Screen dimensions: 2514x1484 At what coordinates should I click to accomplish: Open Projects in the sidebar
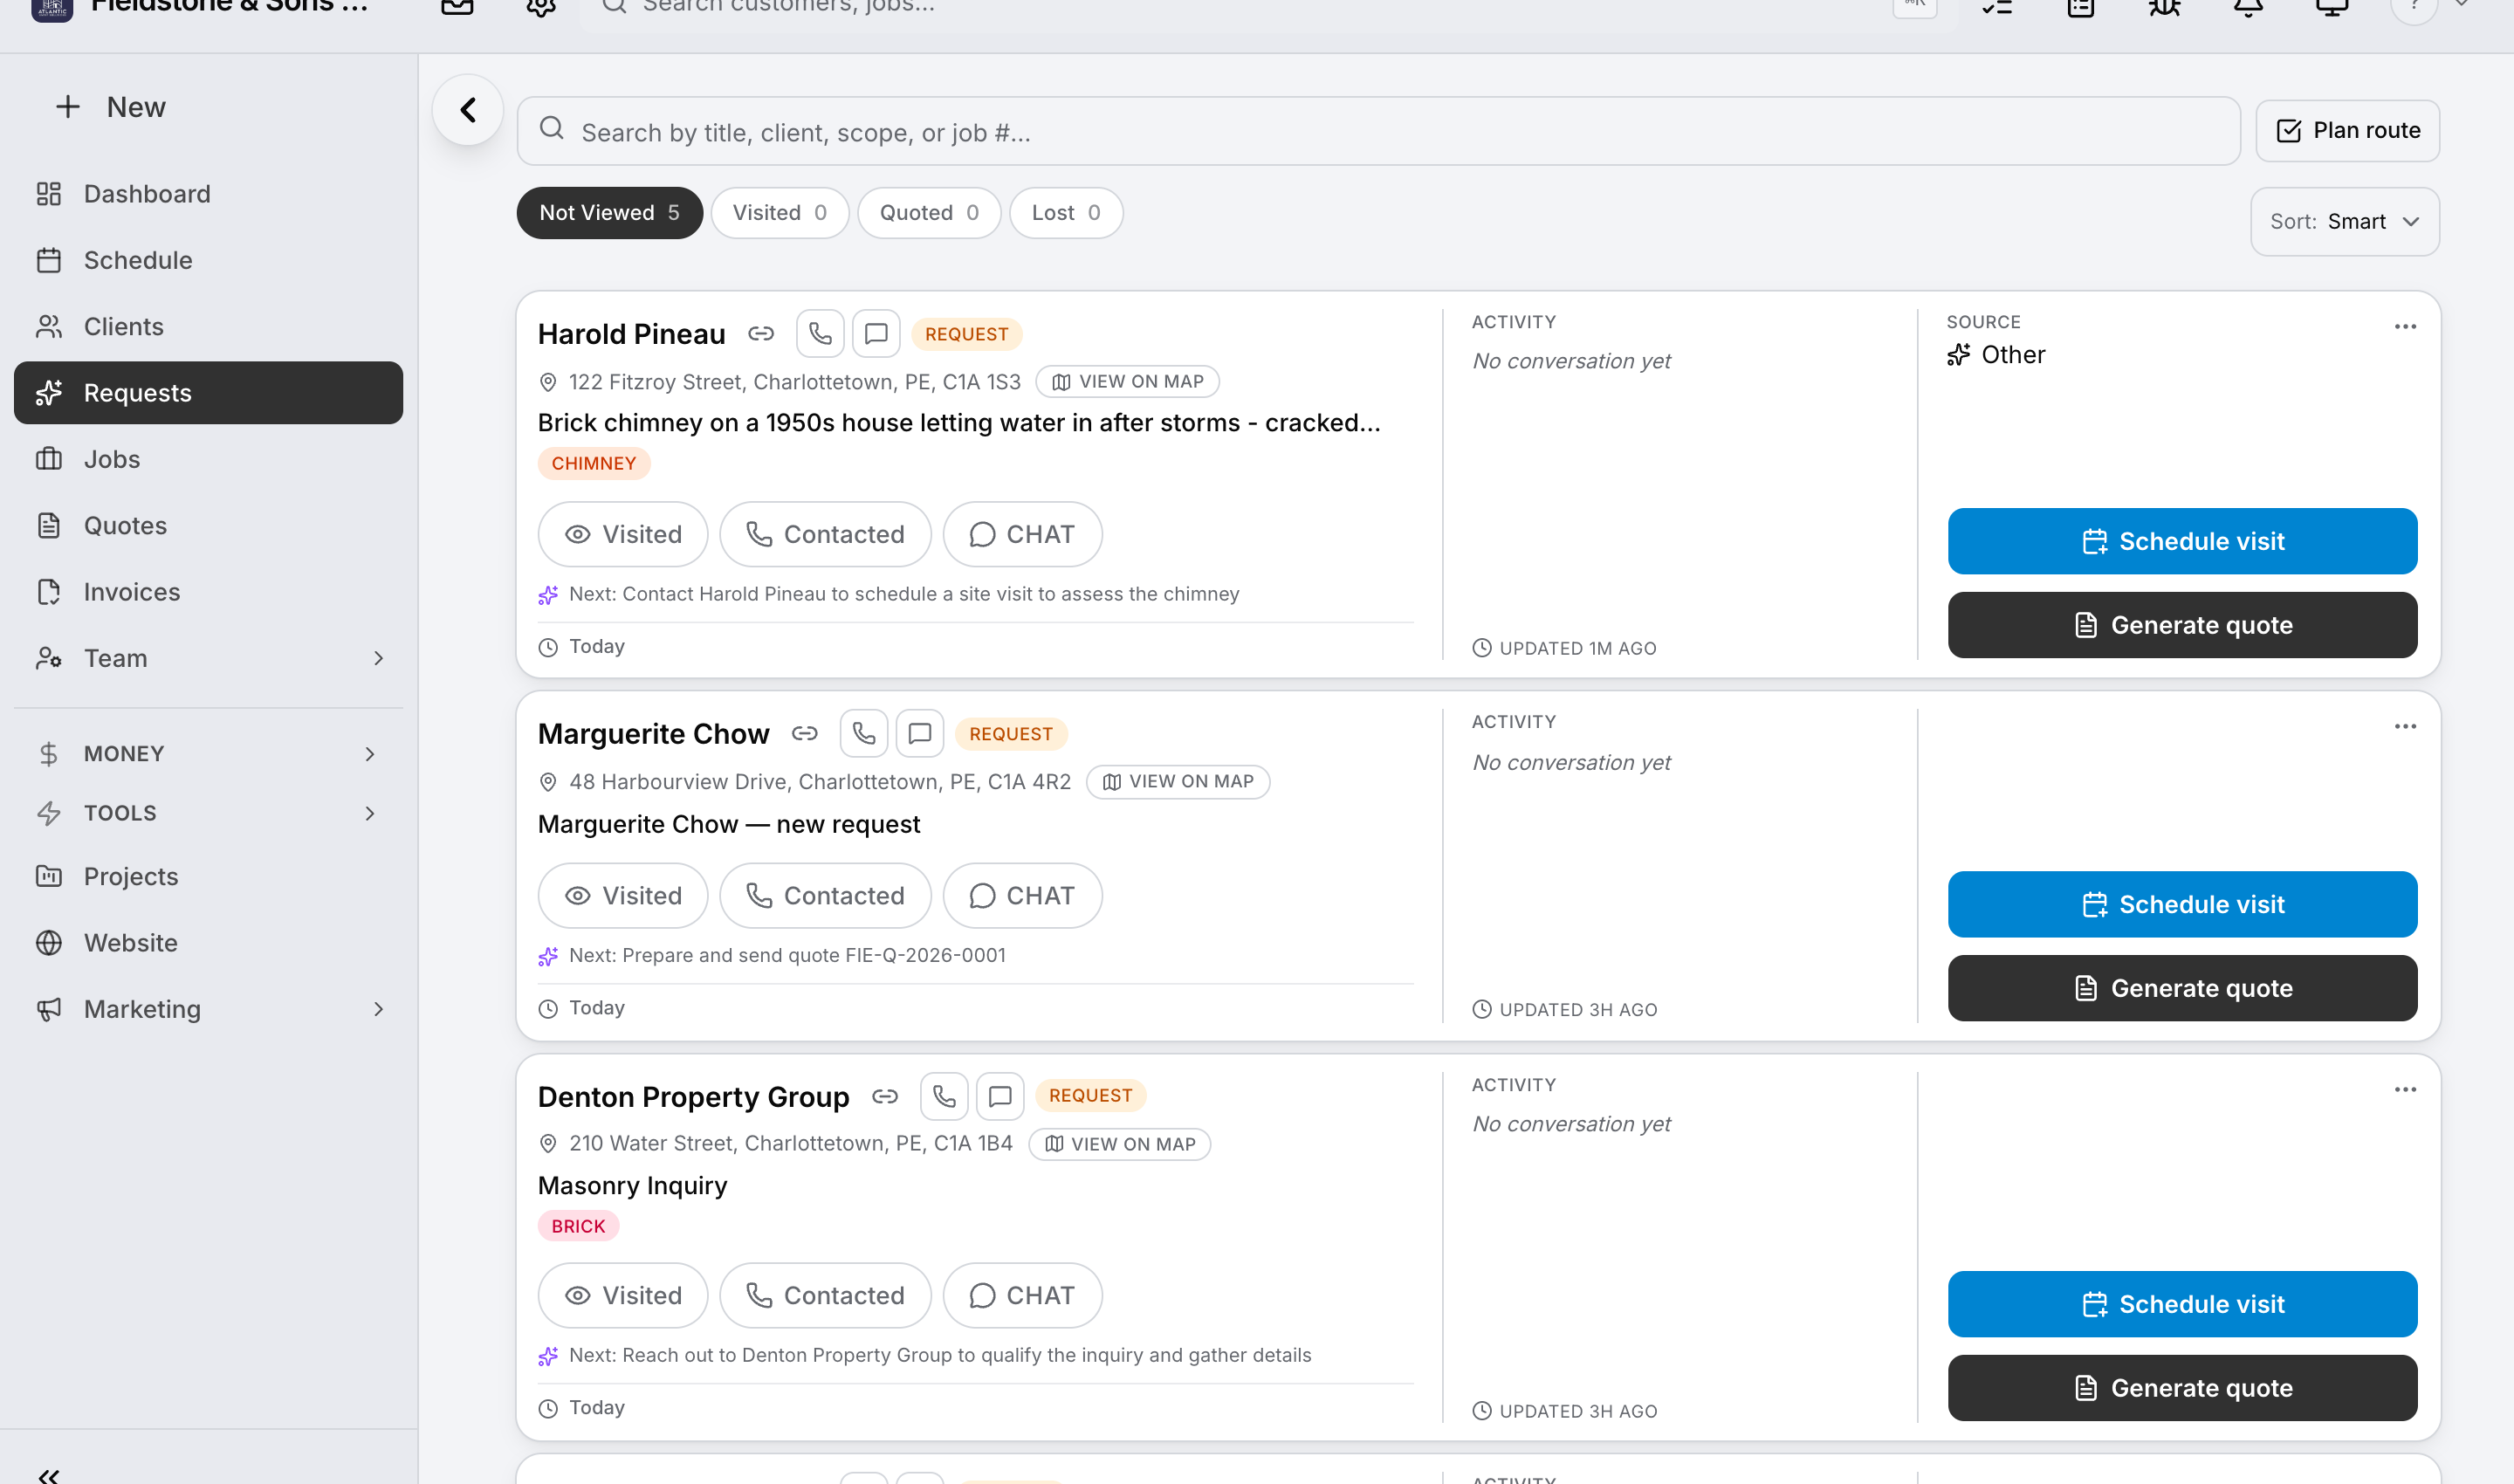click(208, 876)
